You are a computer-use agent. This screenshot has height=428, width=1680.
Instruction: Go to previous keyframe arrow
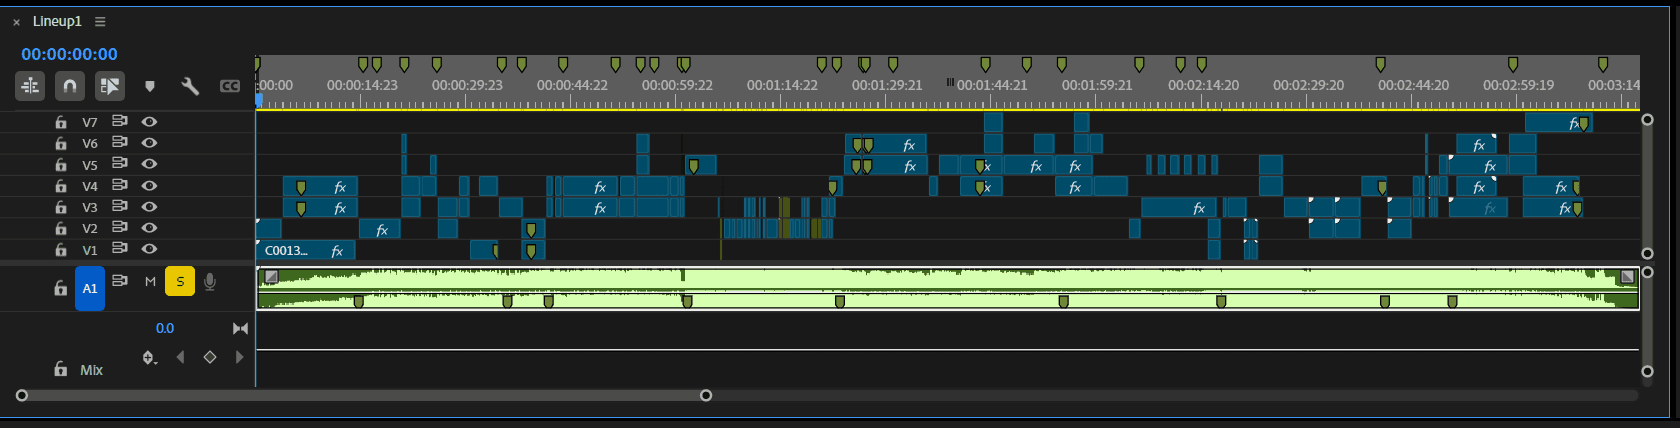point(180,357)
